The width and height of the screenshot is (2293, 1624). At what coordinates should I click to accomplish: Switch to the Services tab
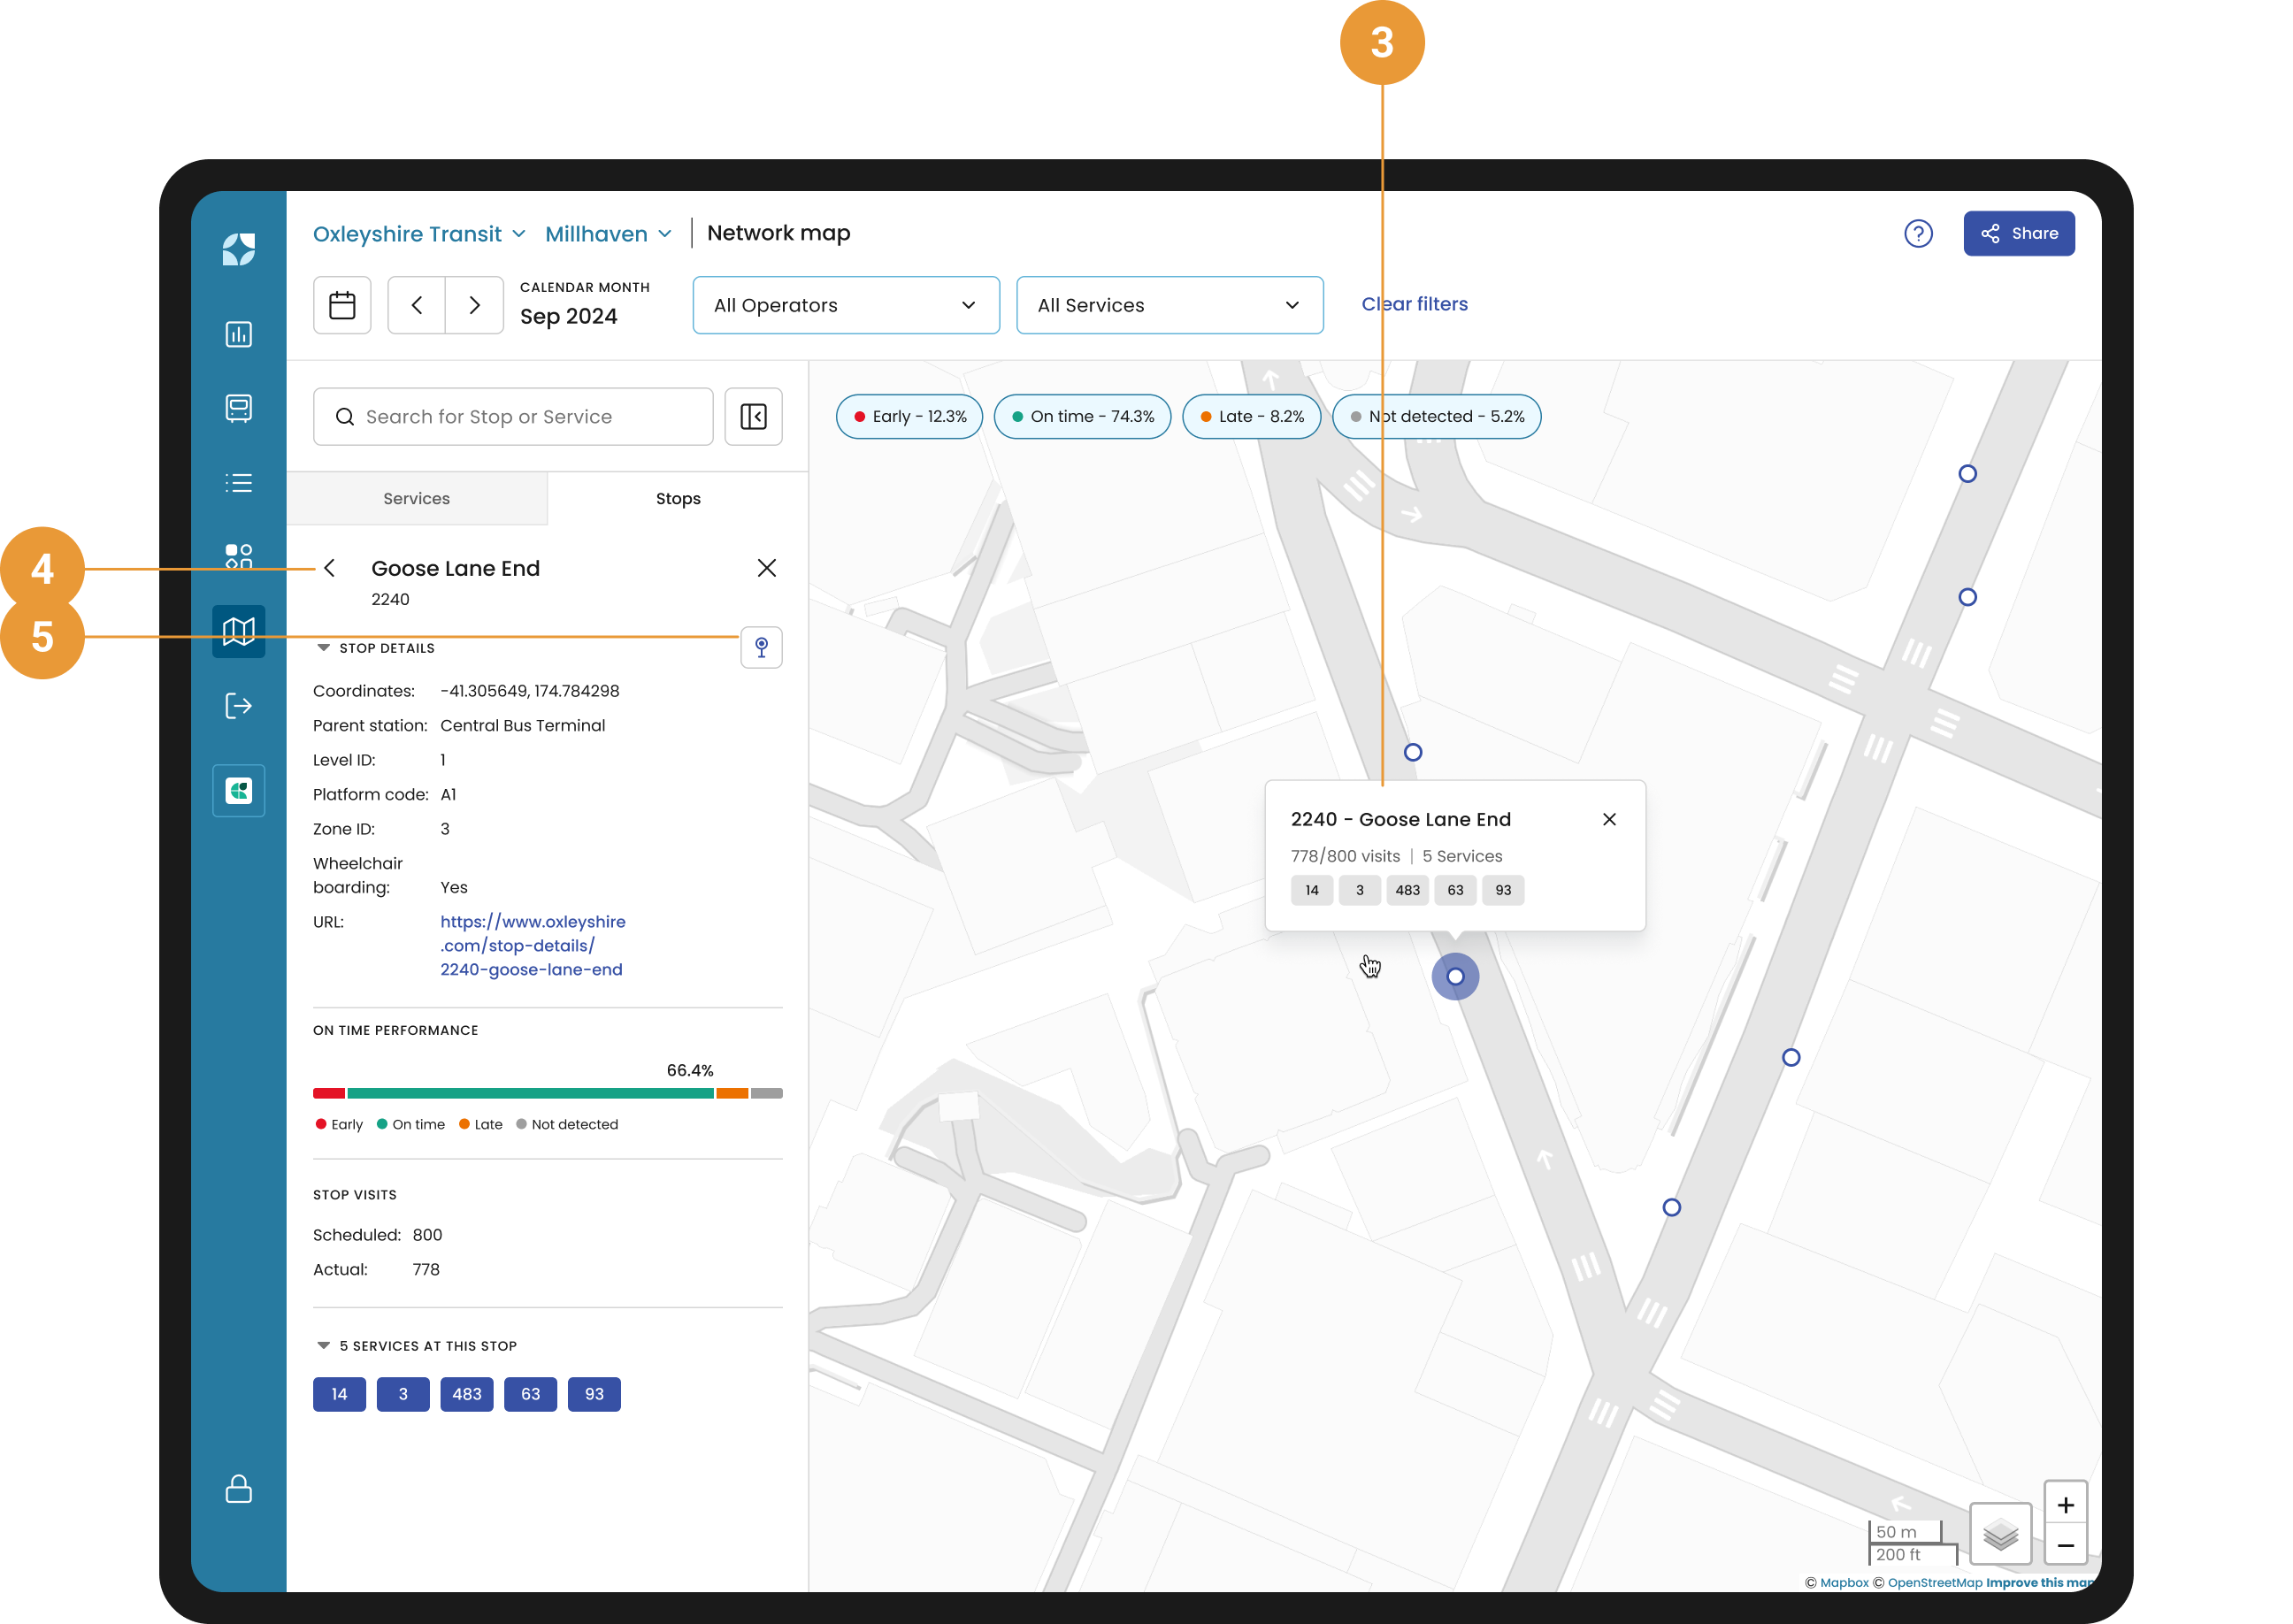coord(416,499)
